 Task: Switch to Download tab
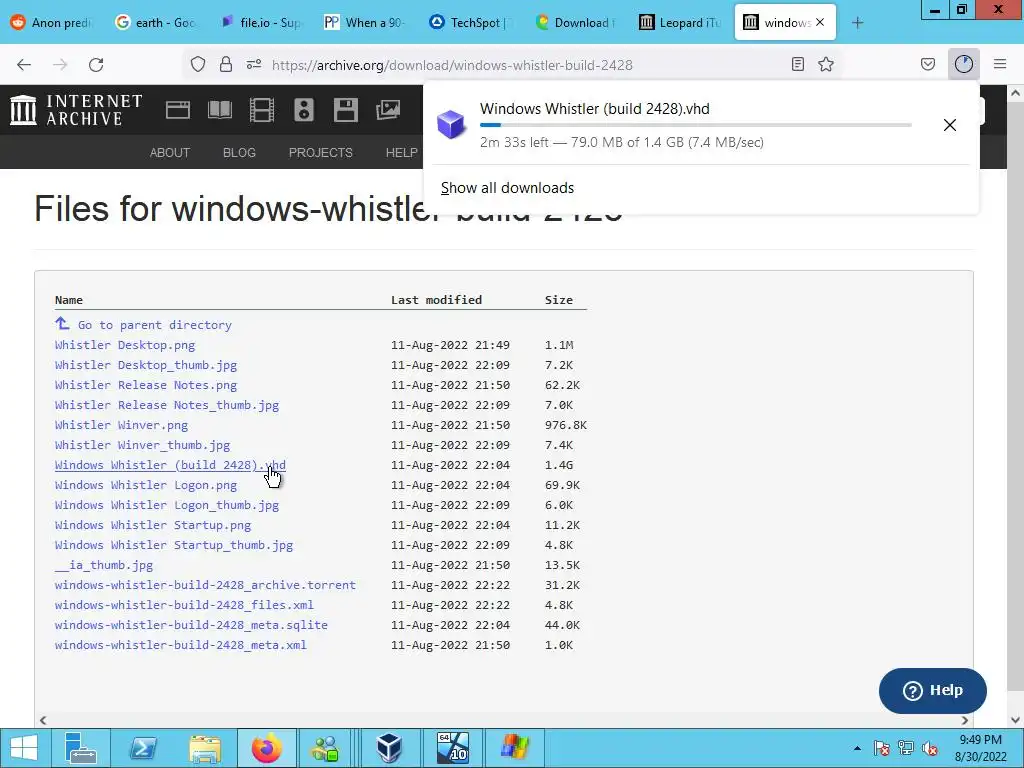[575, 23]
